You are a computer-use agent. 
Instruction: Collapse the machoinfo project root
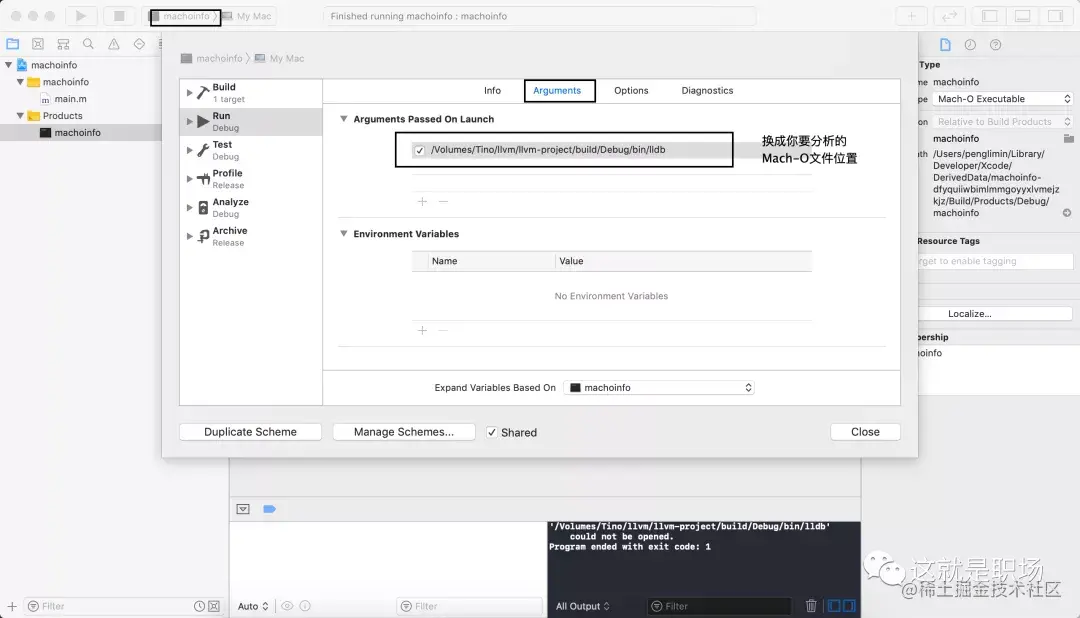8,65
